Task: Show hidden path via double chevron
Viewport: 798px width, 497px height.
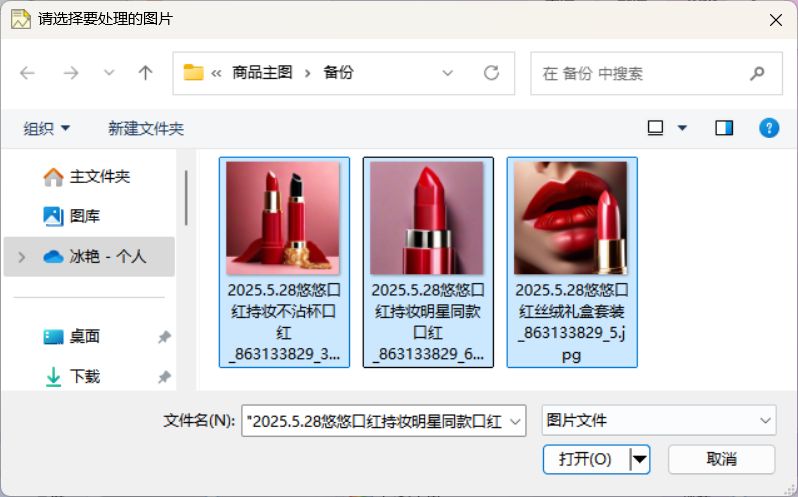Action: 216,73
